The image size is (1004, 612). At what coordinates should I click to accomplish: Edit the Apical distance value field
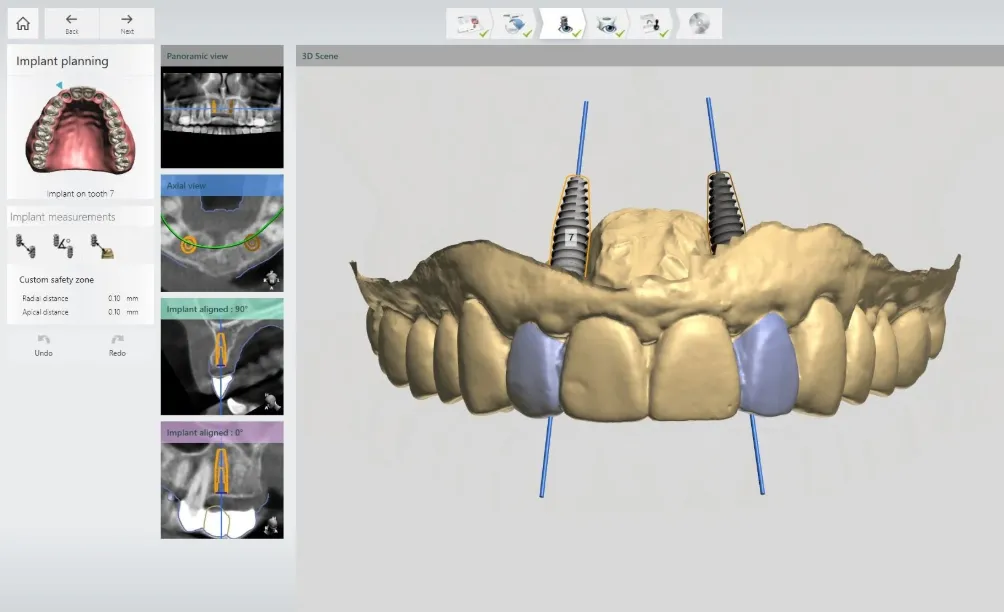point(115,312)
